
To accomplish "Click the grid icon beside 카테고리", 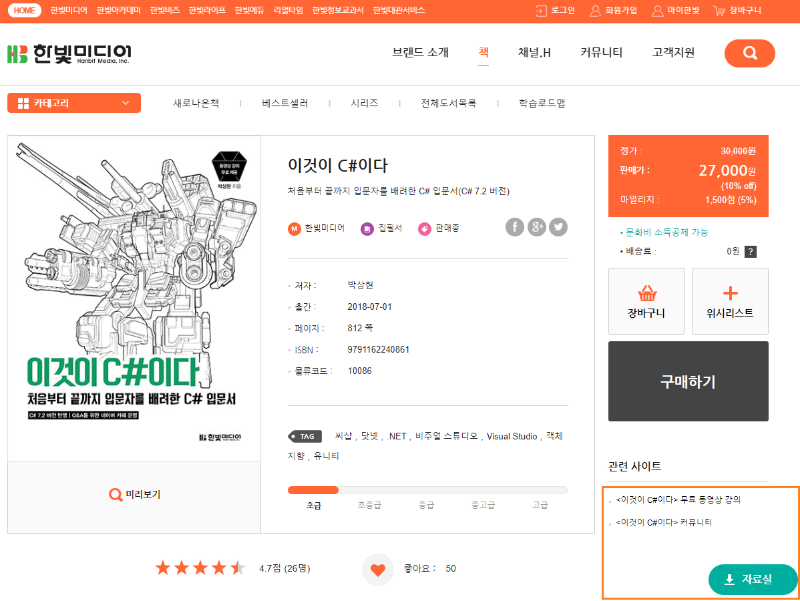I will [x=23, y=103].
